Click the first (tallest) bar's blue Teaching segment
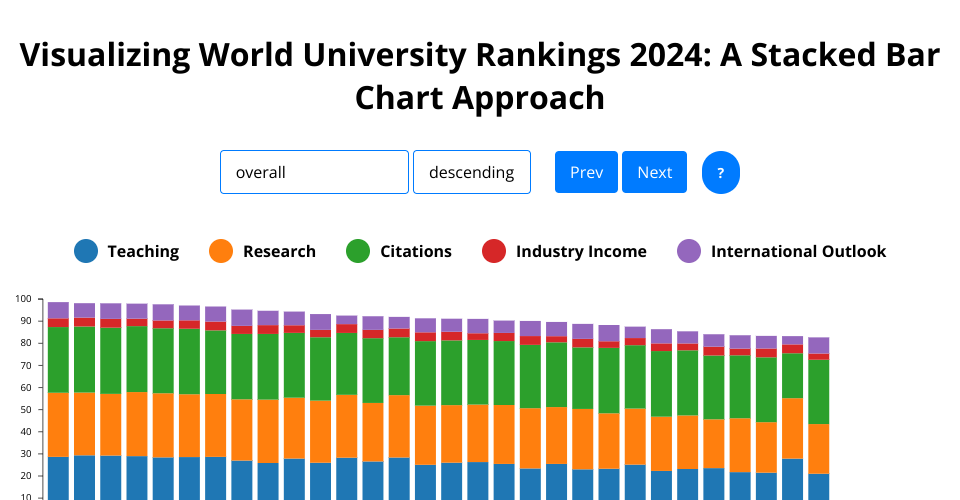Image resolution: width=960 pixels, height=500 pixels. click(x=58, y=477)
